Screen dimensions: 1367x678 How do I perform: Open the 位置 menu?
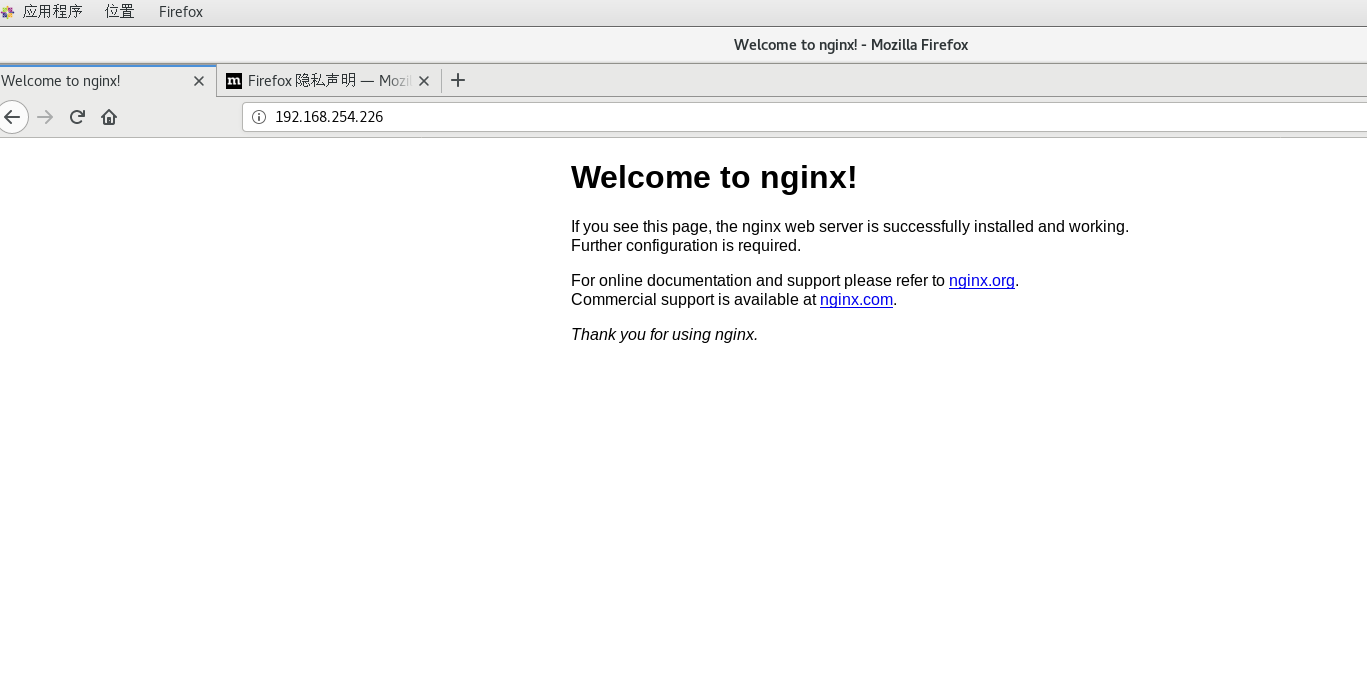(120, 12)
